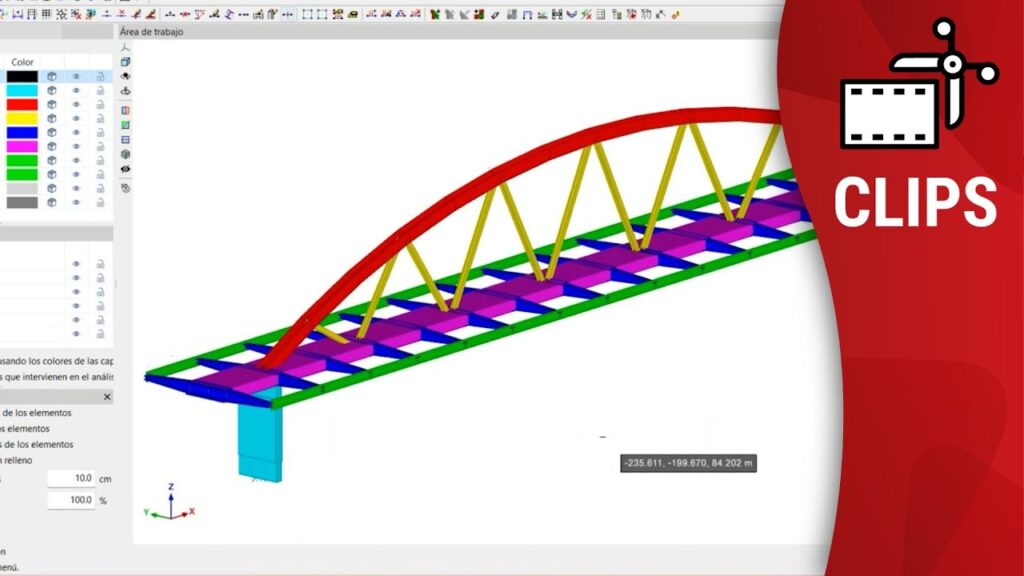1024x576 pixels.
Task: Click the wireframe cube icon in vertical toolbar
Action: (125, 61)
